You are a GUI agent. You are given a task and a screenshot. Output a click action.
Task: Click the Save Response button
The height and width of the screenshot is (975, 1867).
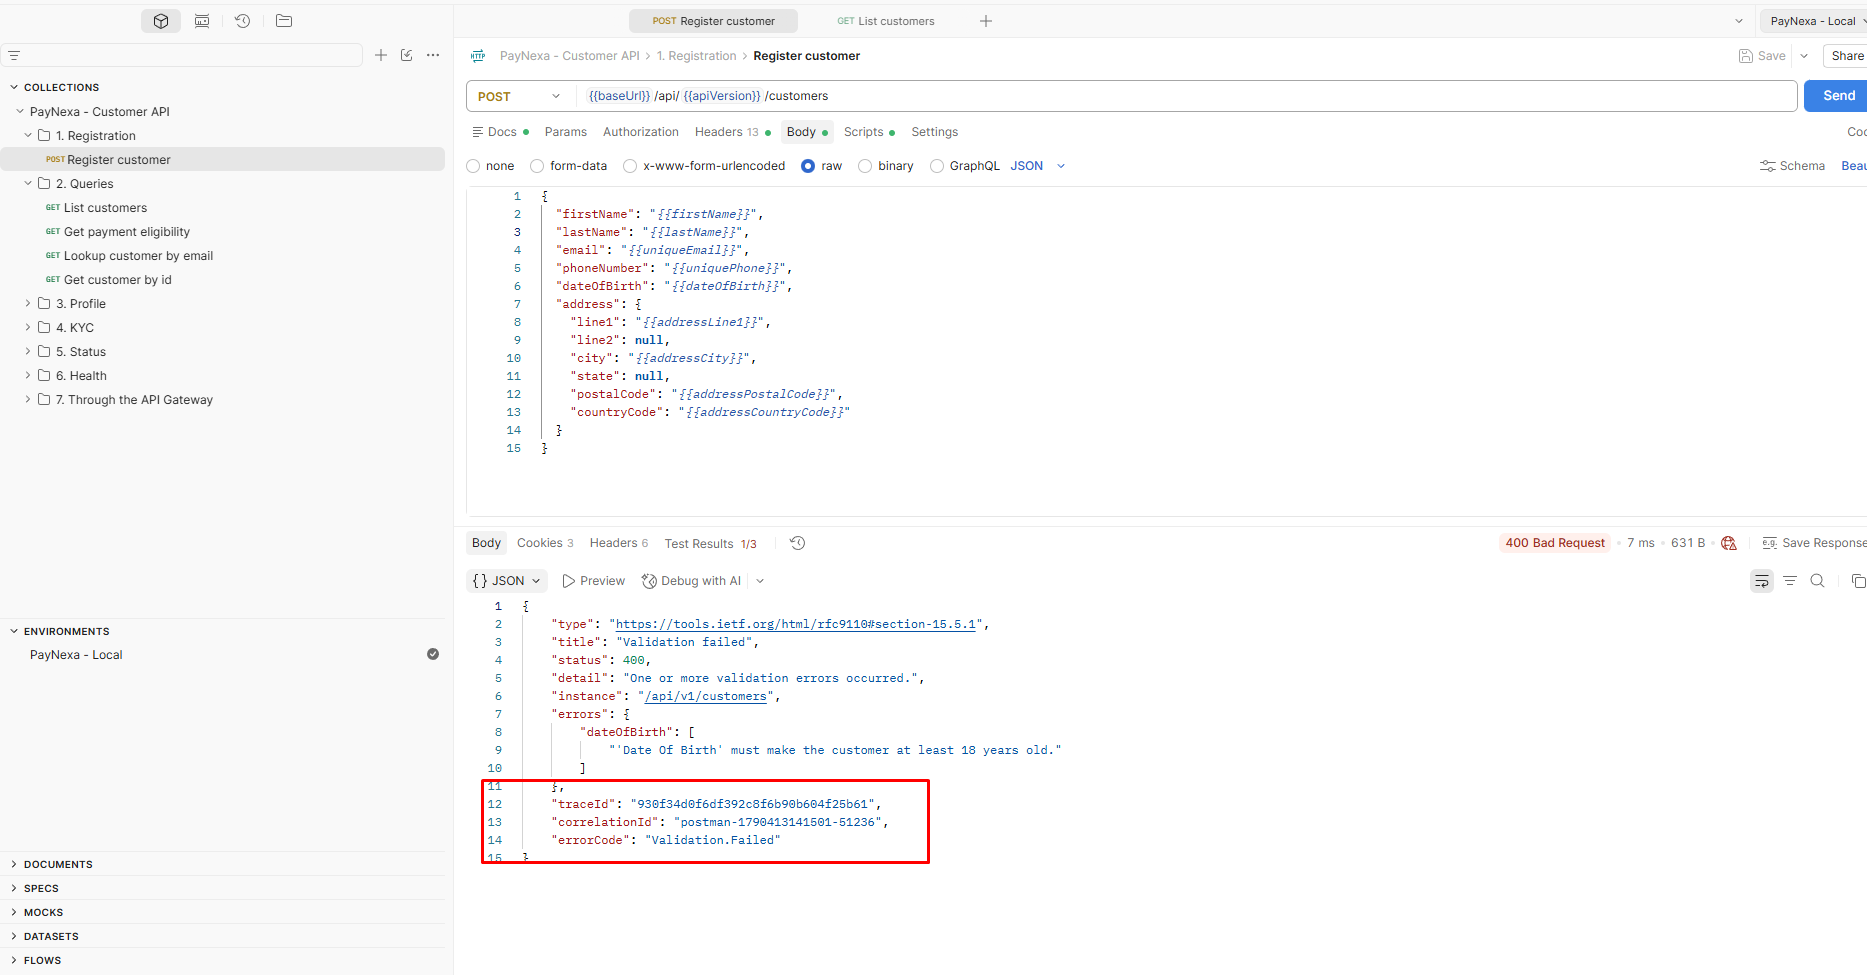point(1814,543)
